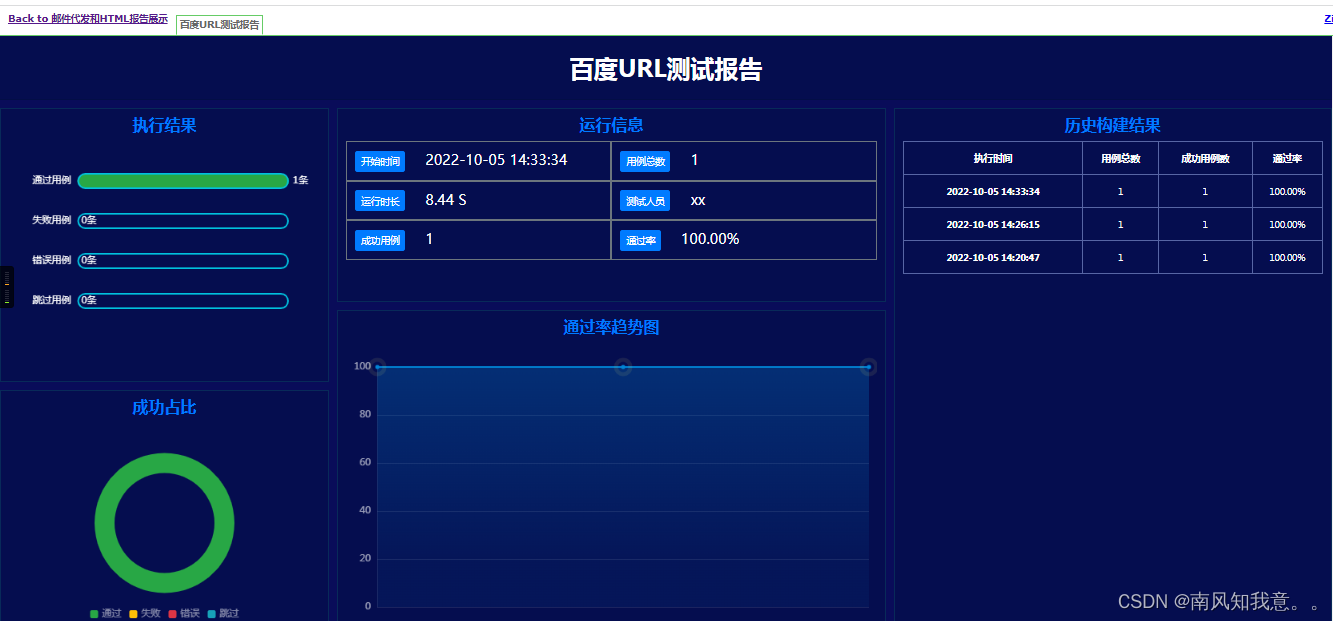Click the large 百度URL测试报告 page title

pos(666,69)
